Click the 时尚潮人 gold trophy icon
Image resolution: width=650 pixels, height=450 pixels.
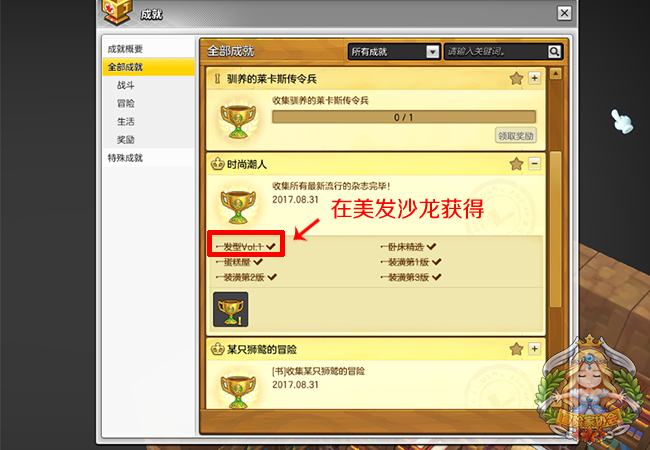coord(238,206)
